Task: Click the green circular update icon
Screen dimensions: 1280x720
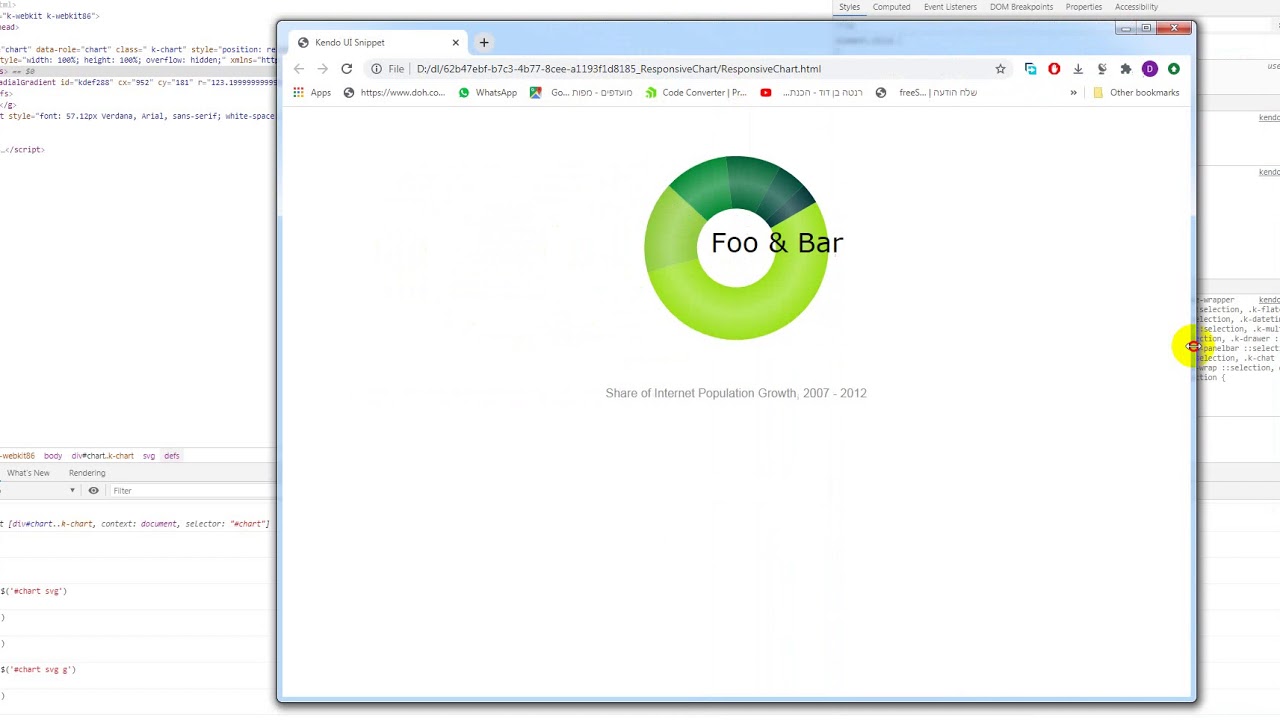Action: (1174, 69)
